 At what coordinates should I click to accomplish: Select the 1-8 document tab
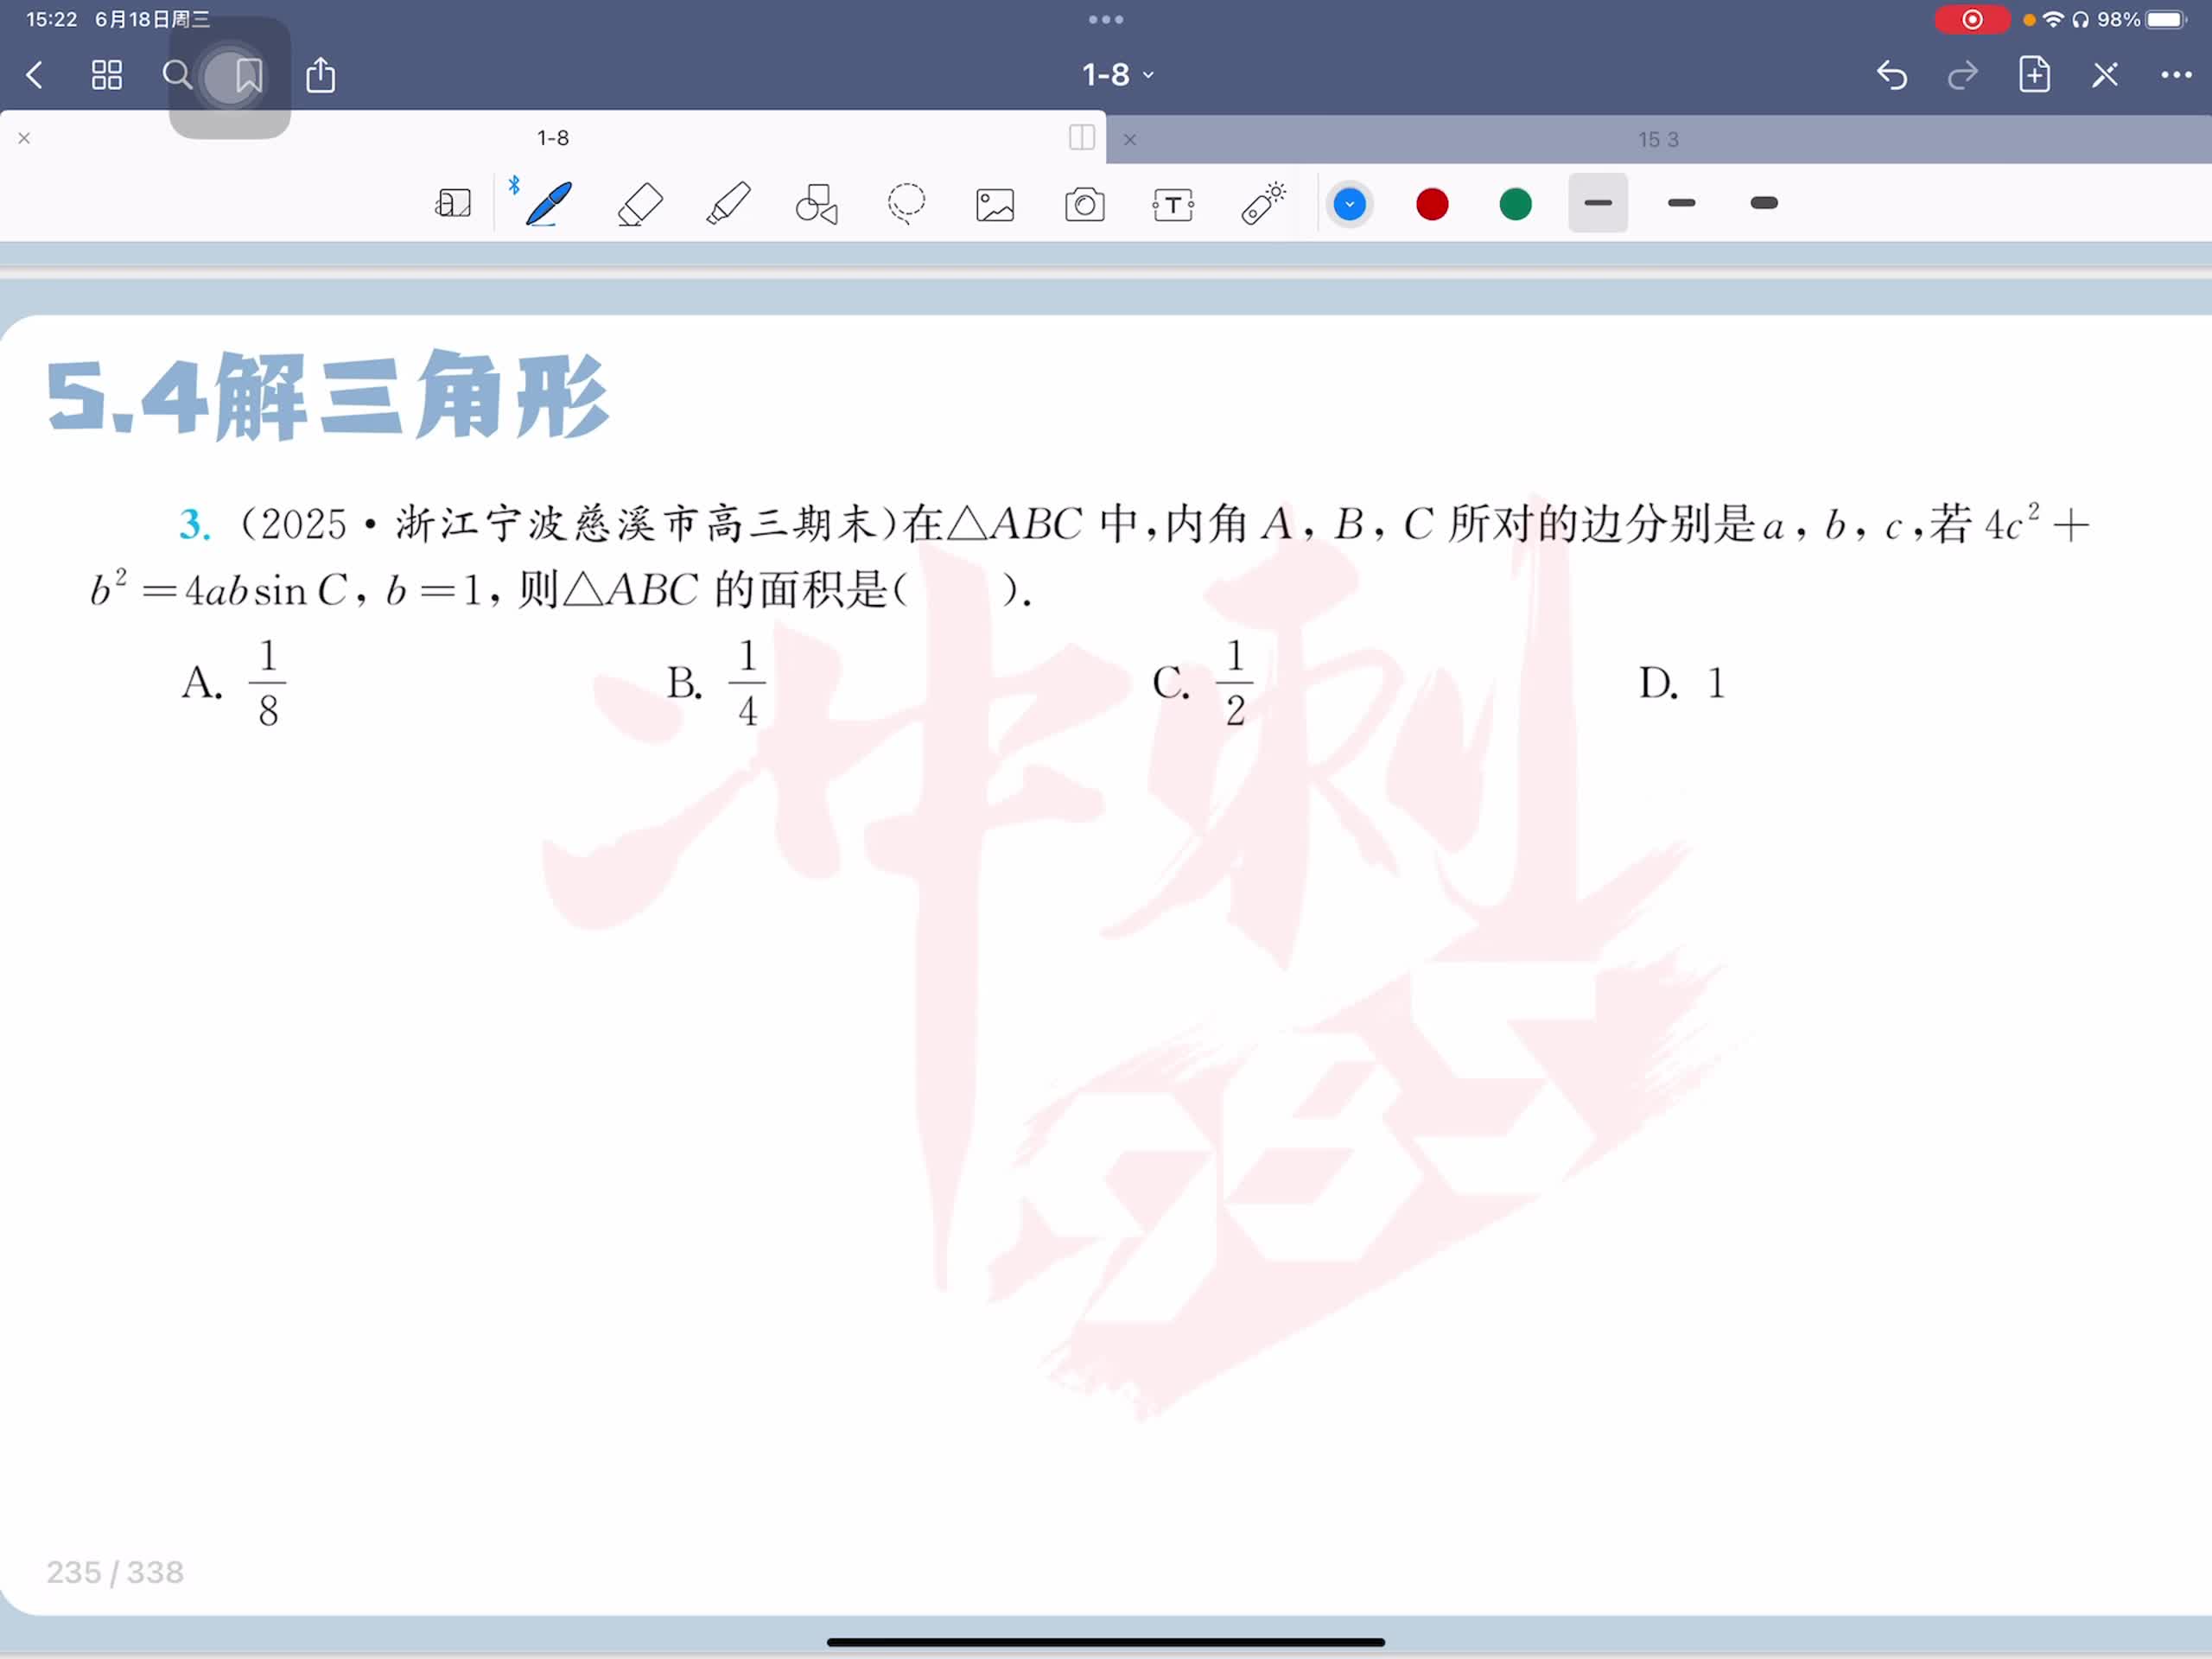[552, 138]
